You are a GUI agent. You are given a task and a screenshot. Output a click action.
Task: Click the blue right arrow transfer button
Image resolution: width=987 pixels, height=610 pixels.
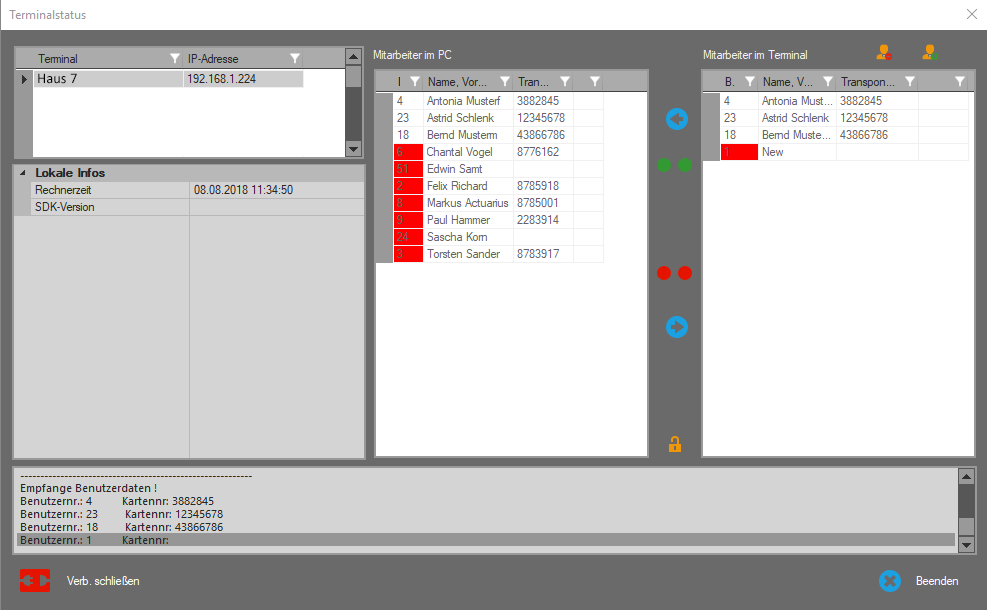pos(677,326)
